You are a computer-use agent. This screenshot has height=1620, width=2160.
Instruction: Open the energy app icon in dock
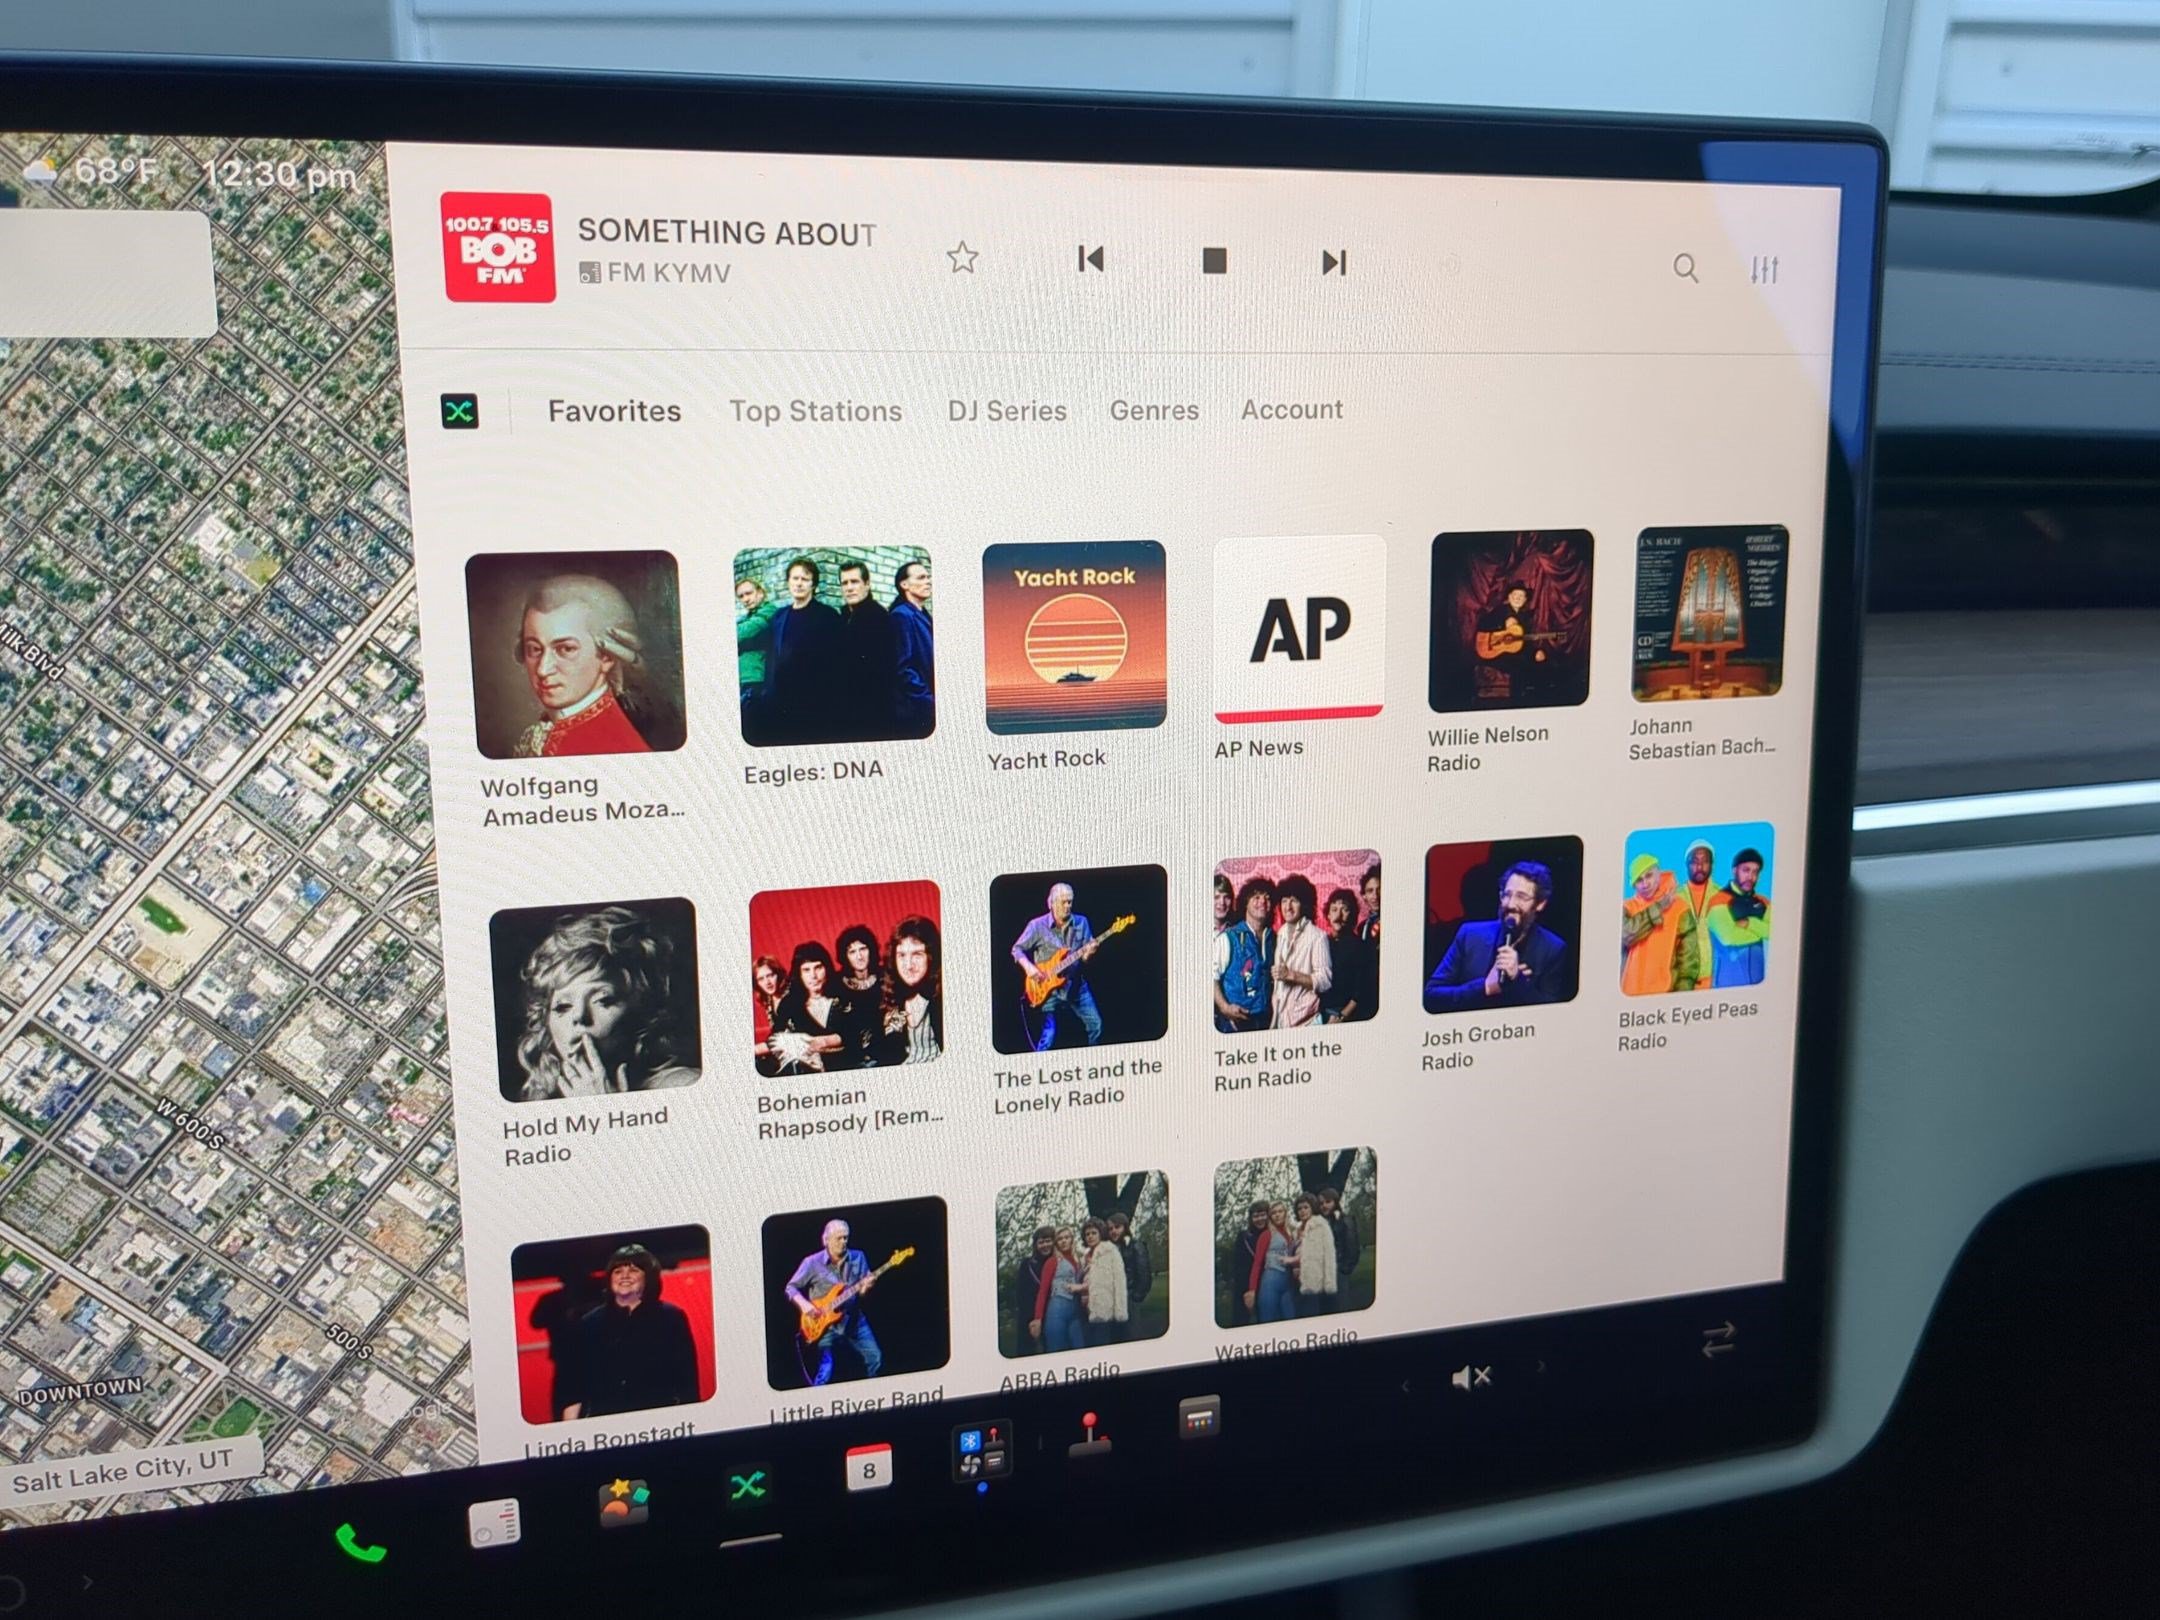(494, 1523)
